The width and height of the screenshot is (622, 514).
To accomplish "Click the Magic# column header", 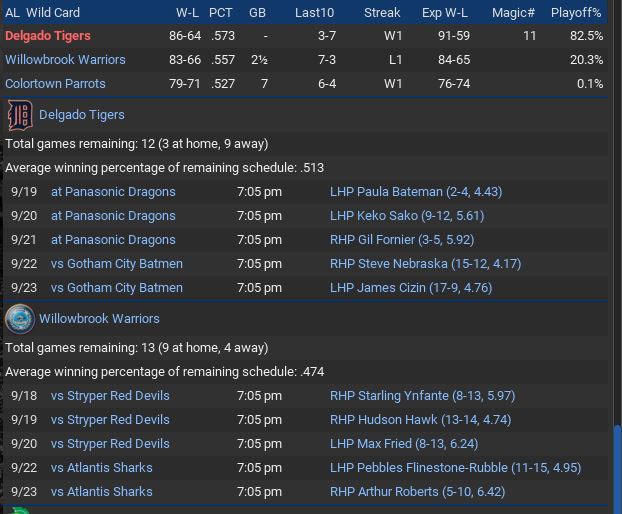I will tap(513, 13).
